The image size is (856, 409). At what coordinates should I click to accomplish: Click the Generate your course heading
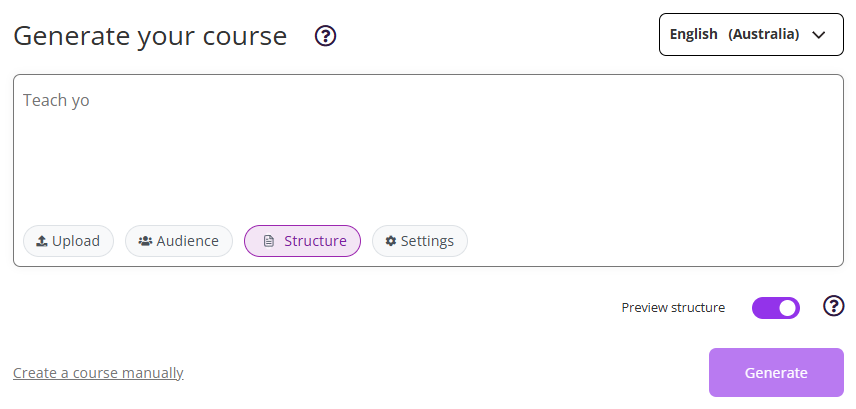point(150,36)
